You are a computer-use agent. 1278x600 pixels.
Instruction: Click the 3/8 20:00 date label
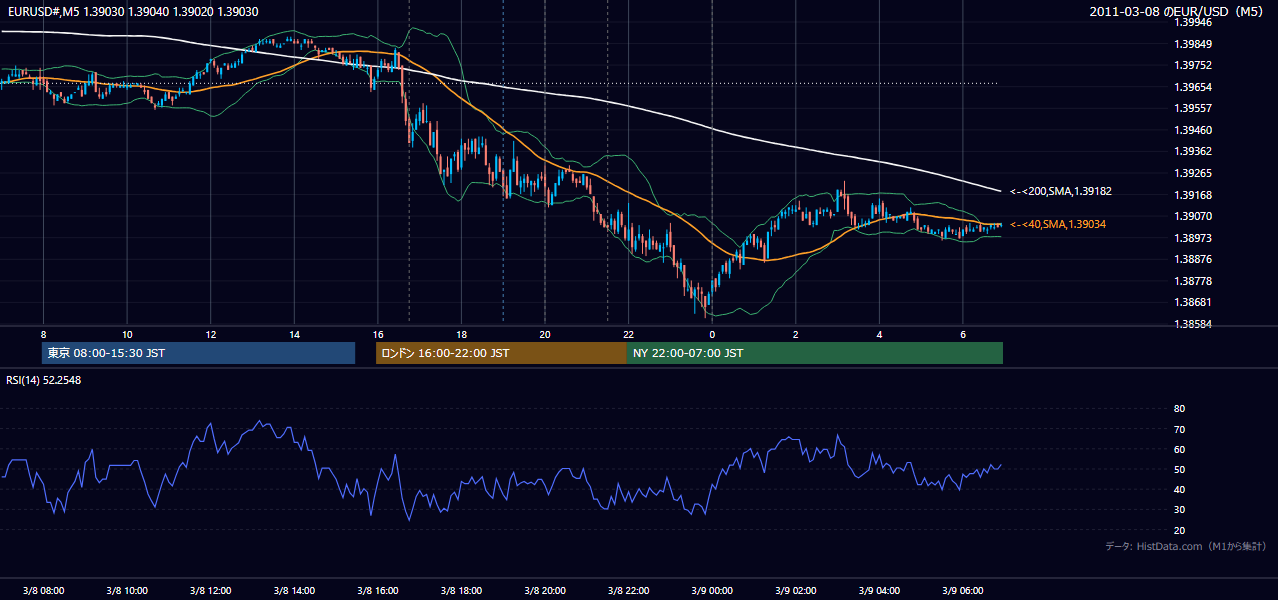pyautogui.click(x=545, y=590)
